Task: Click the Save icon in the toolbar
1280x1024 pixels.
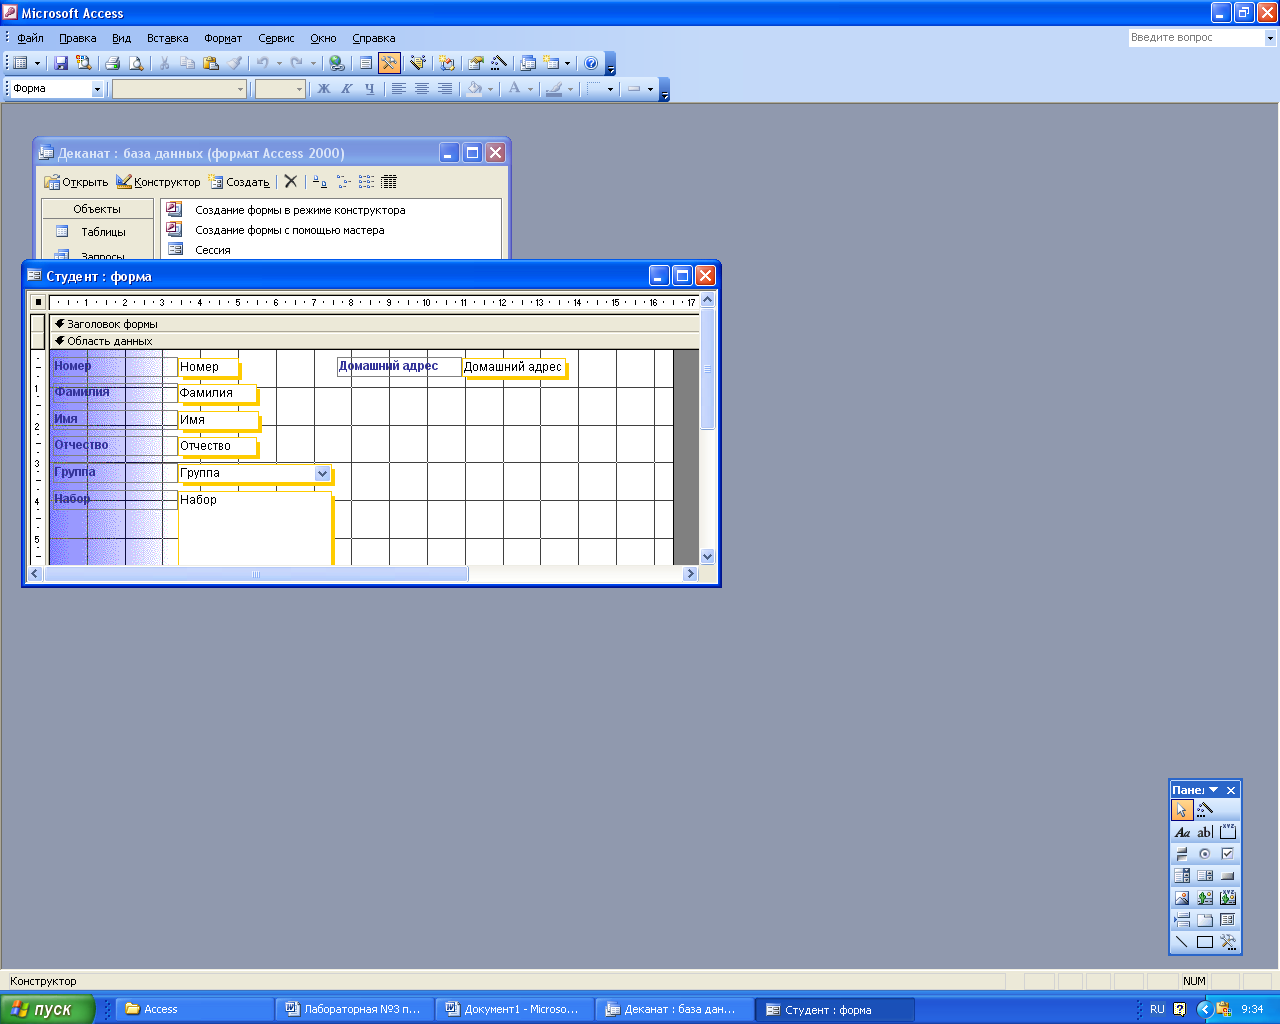Action: click(61, 63)
